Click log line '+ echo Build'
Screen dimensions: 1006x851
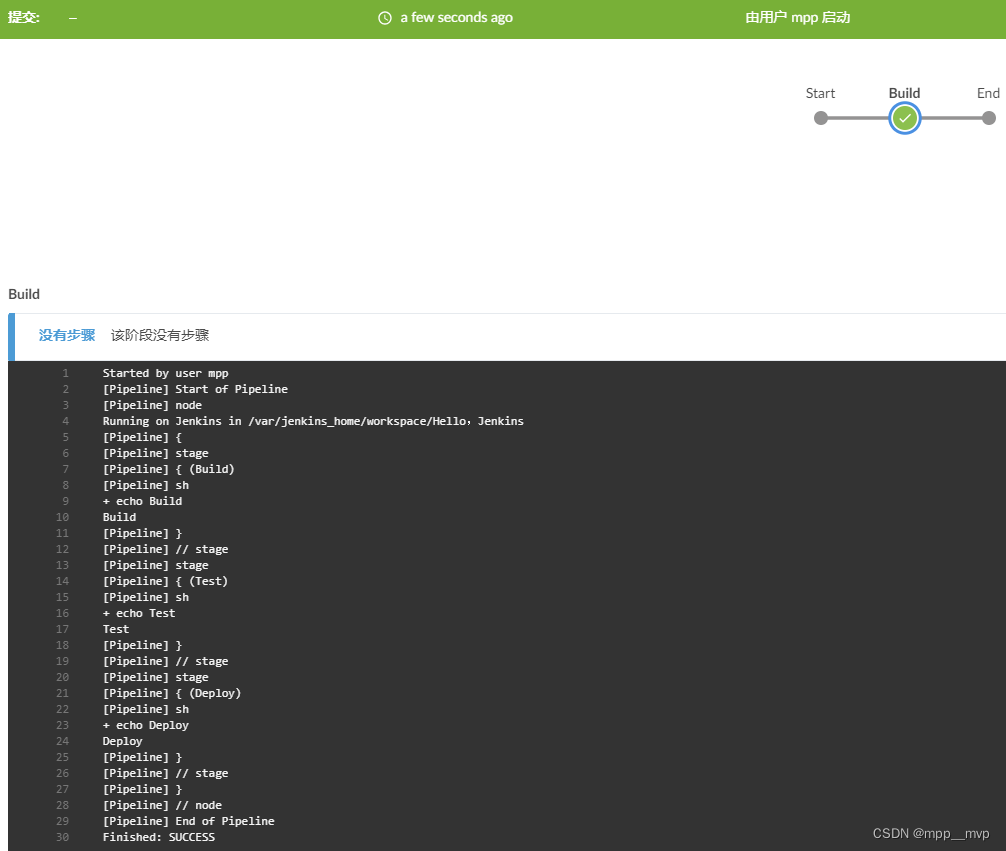point(142,501)
